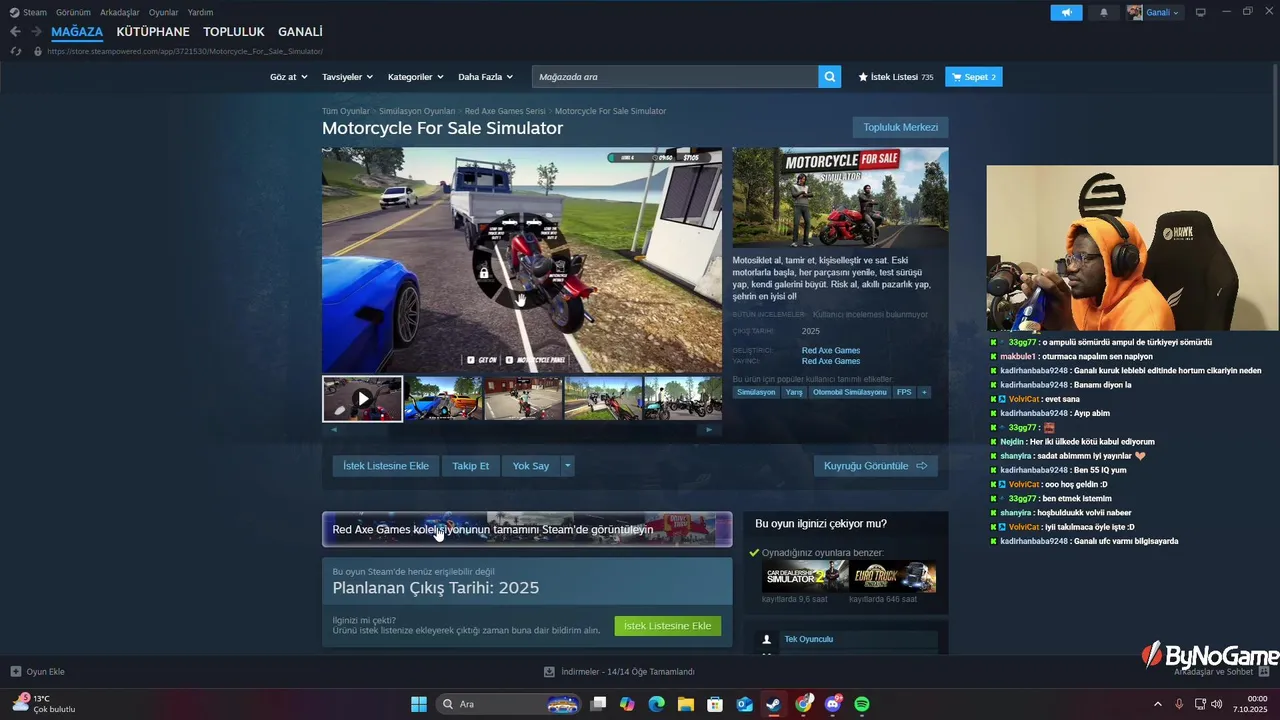Open Microsoft Store from the taskbar
Image resolution: width=1280 pixels, height=720 pixels.
pos(715,704)
